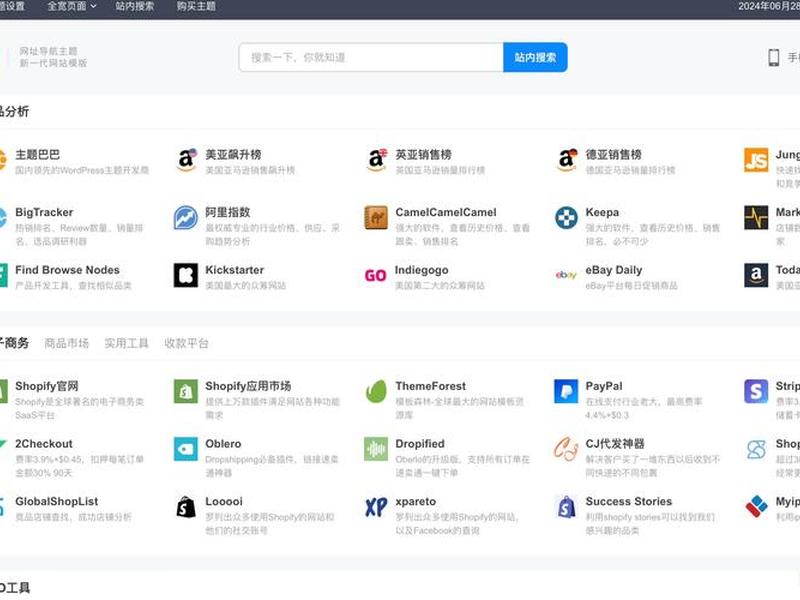Click the Shopify应用市场 title text
The width and height of the screenshot is (800, 600).
pyautogui.click(x=248, y=386)
